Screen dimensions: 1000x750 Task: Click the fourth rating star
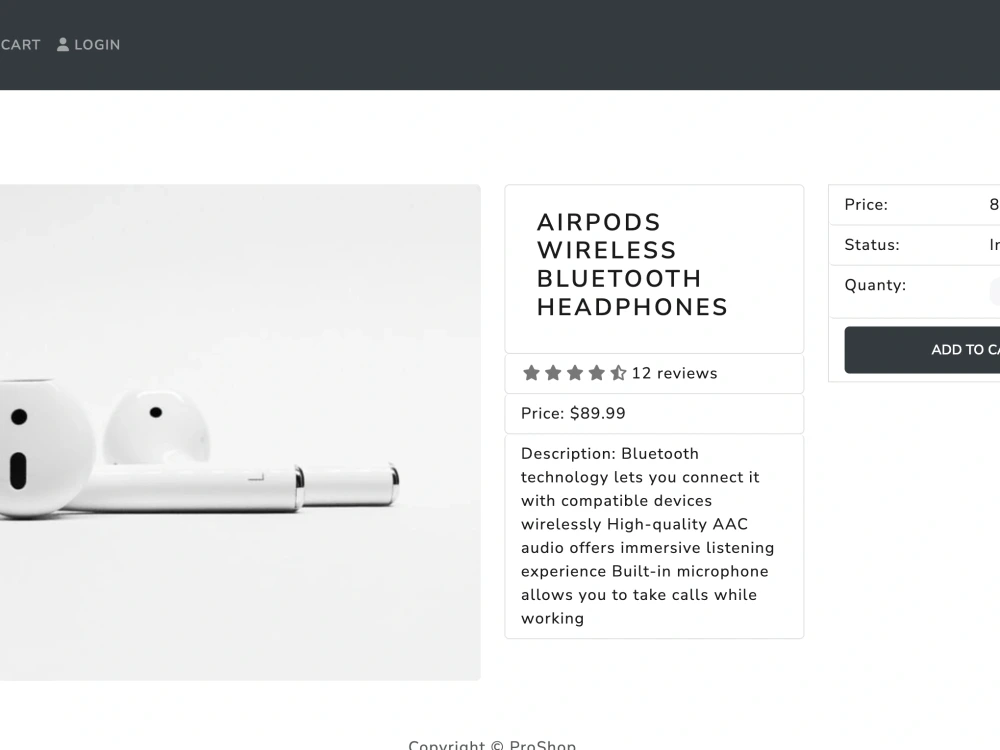[596, 373]
